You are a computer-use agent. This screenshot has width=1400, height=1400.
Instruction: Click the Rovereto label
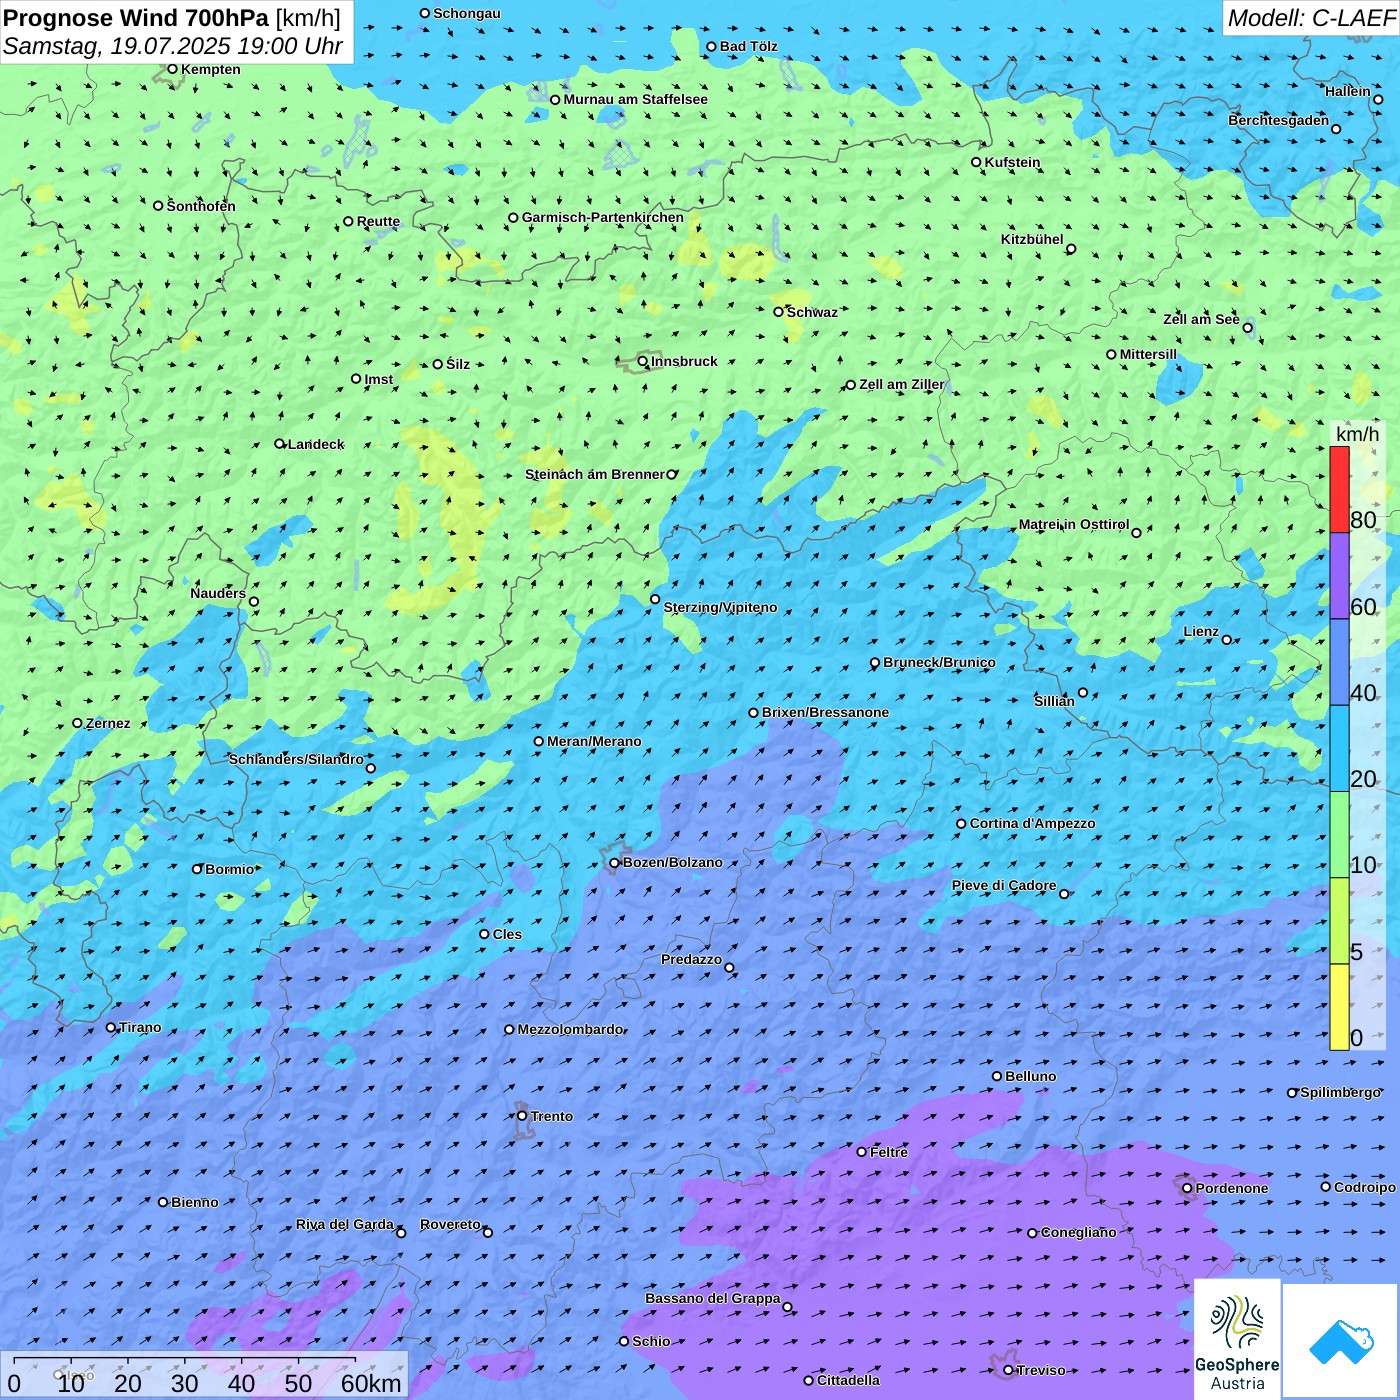click(x=451, y=1224)
